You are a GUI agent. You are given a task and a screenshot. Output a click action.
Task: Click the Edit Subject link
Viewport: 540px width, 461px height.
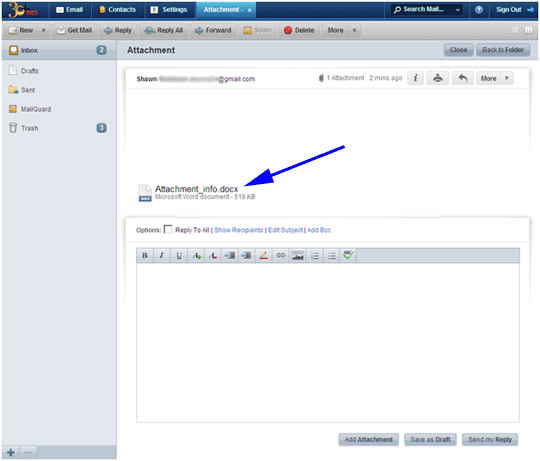pyautogui.click(x=285, y=230)
